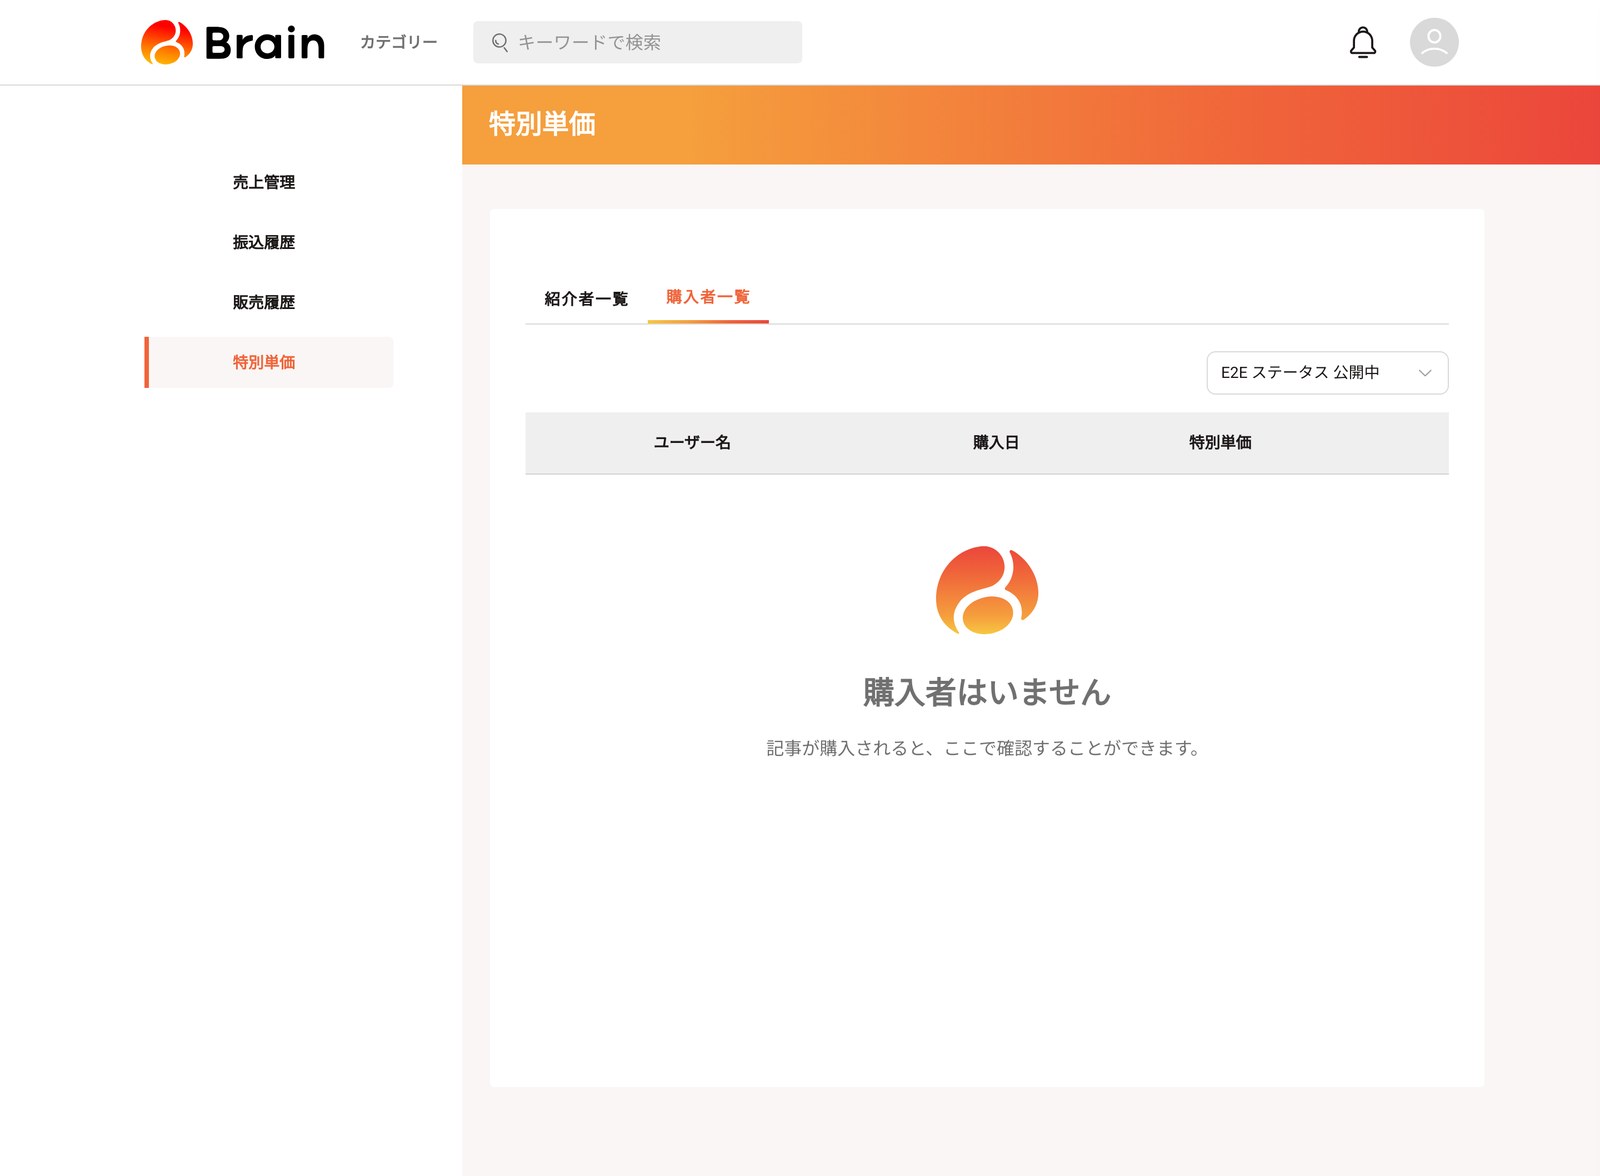Open the カテゴリー menu
This screenshot has height=1176, width=1600.
pos(398,42)
